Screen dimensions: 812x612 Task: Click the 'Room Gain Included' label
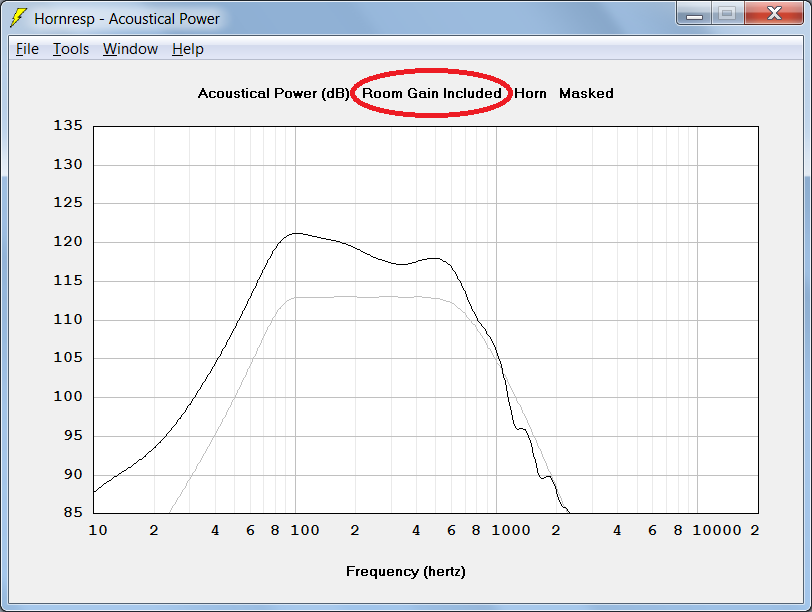pos(431,93)
